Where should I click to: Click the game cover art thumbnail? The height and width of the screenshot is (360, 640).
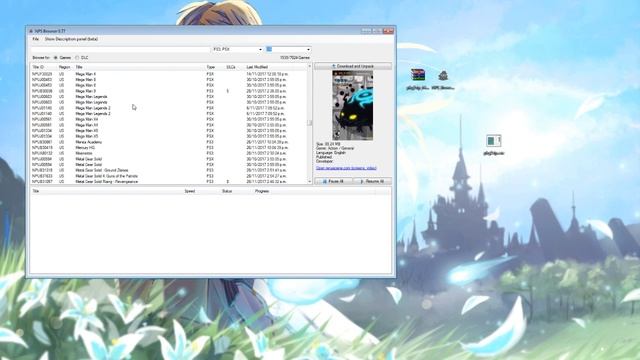click(353, 105)
